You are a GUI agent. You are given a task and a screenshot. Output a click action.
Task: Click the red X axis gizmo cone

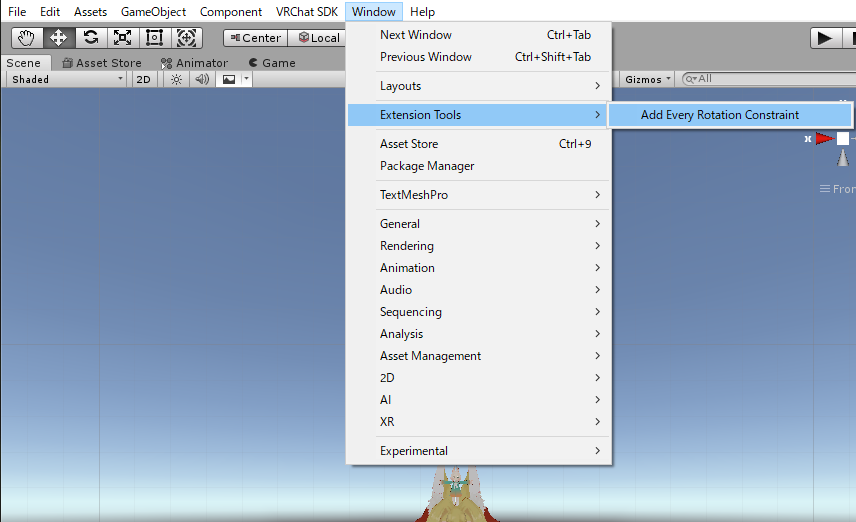coord(824,139)
